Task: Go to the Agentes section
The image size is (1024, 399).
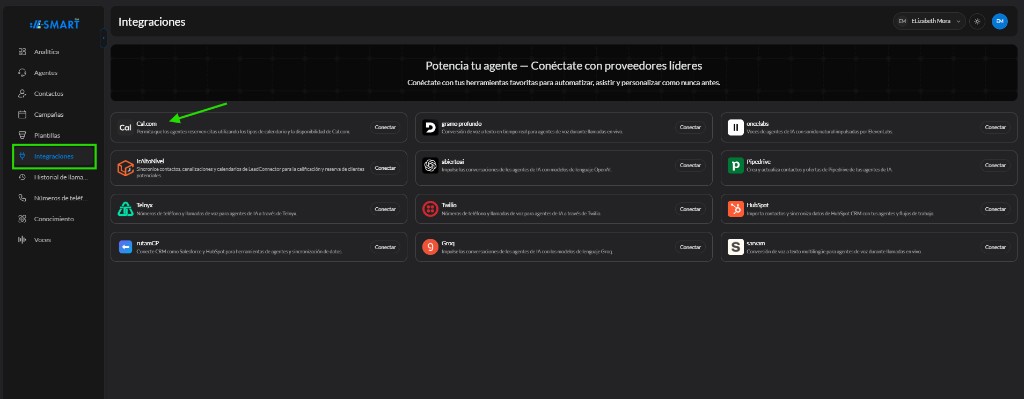Action: pos(46,72)
